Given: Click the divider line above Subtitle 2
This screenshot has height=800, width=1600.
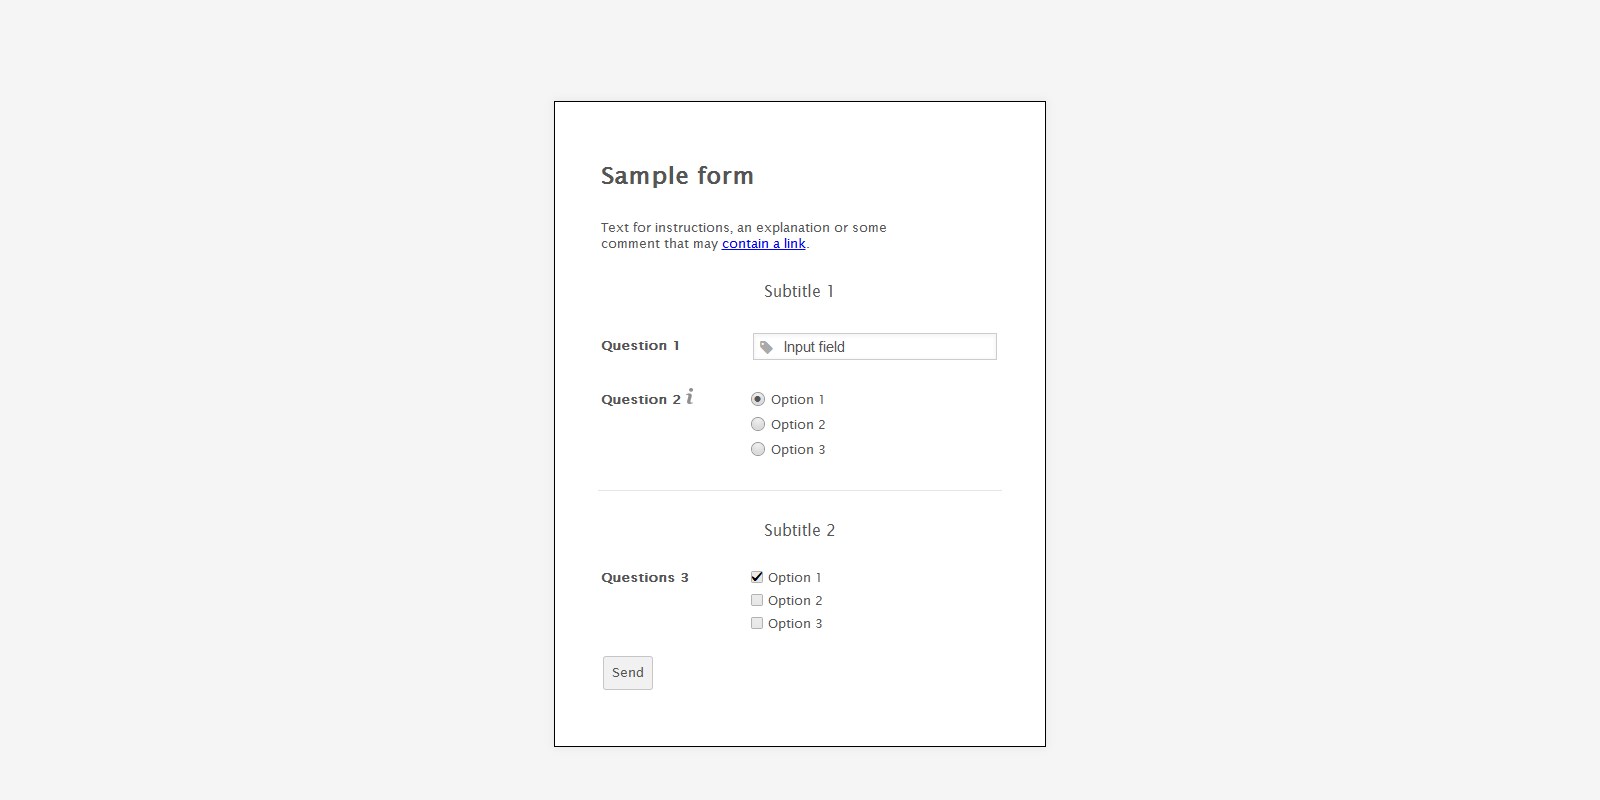Looking at the screenshot, I should coord(800,490).
